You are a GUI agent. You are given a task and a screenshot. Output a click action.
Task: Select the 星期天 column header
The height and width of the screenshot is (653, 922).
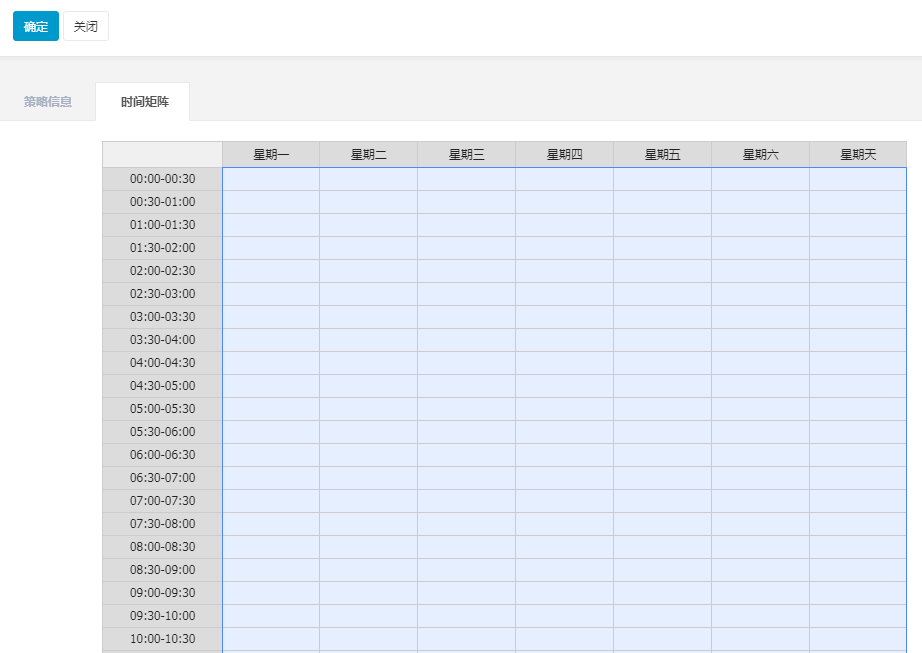[x=858, y=155]
